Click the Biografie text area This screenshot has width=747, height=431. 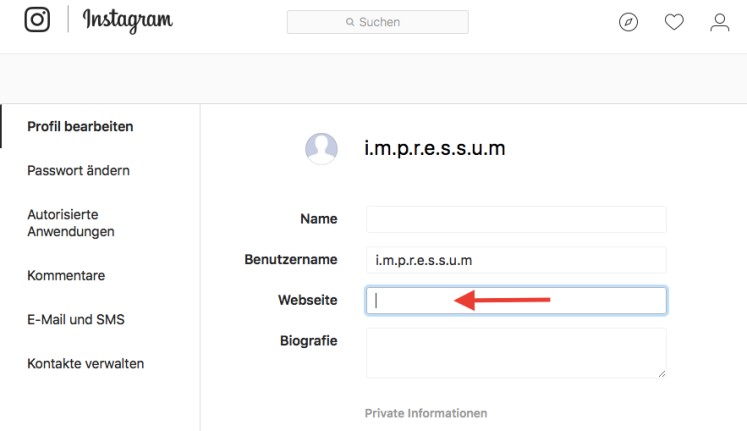(x=516, y=352)
